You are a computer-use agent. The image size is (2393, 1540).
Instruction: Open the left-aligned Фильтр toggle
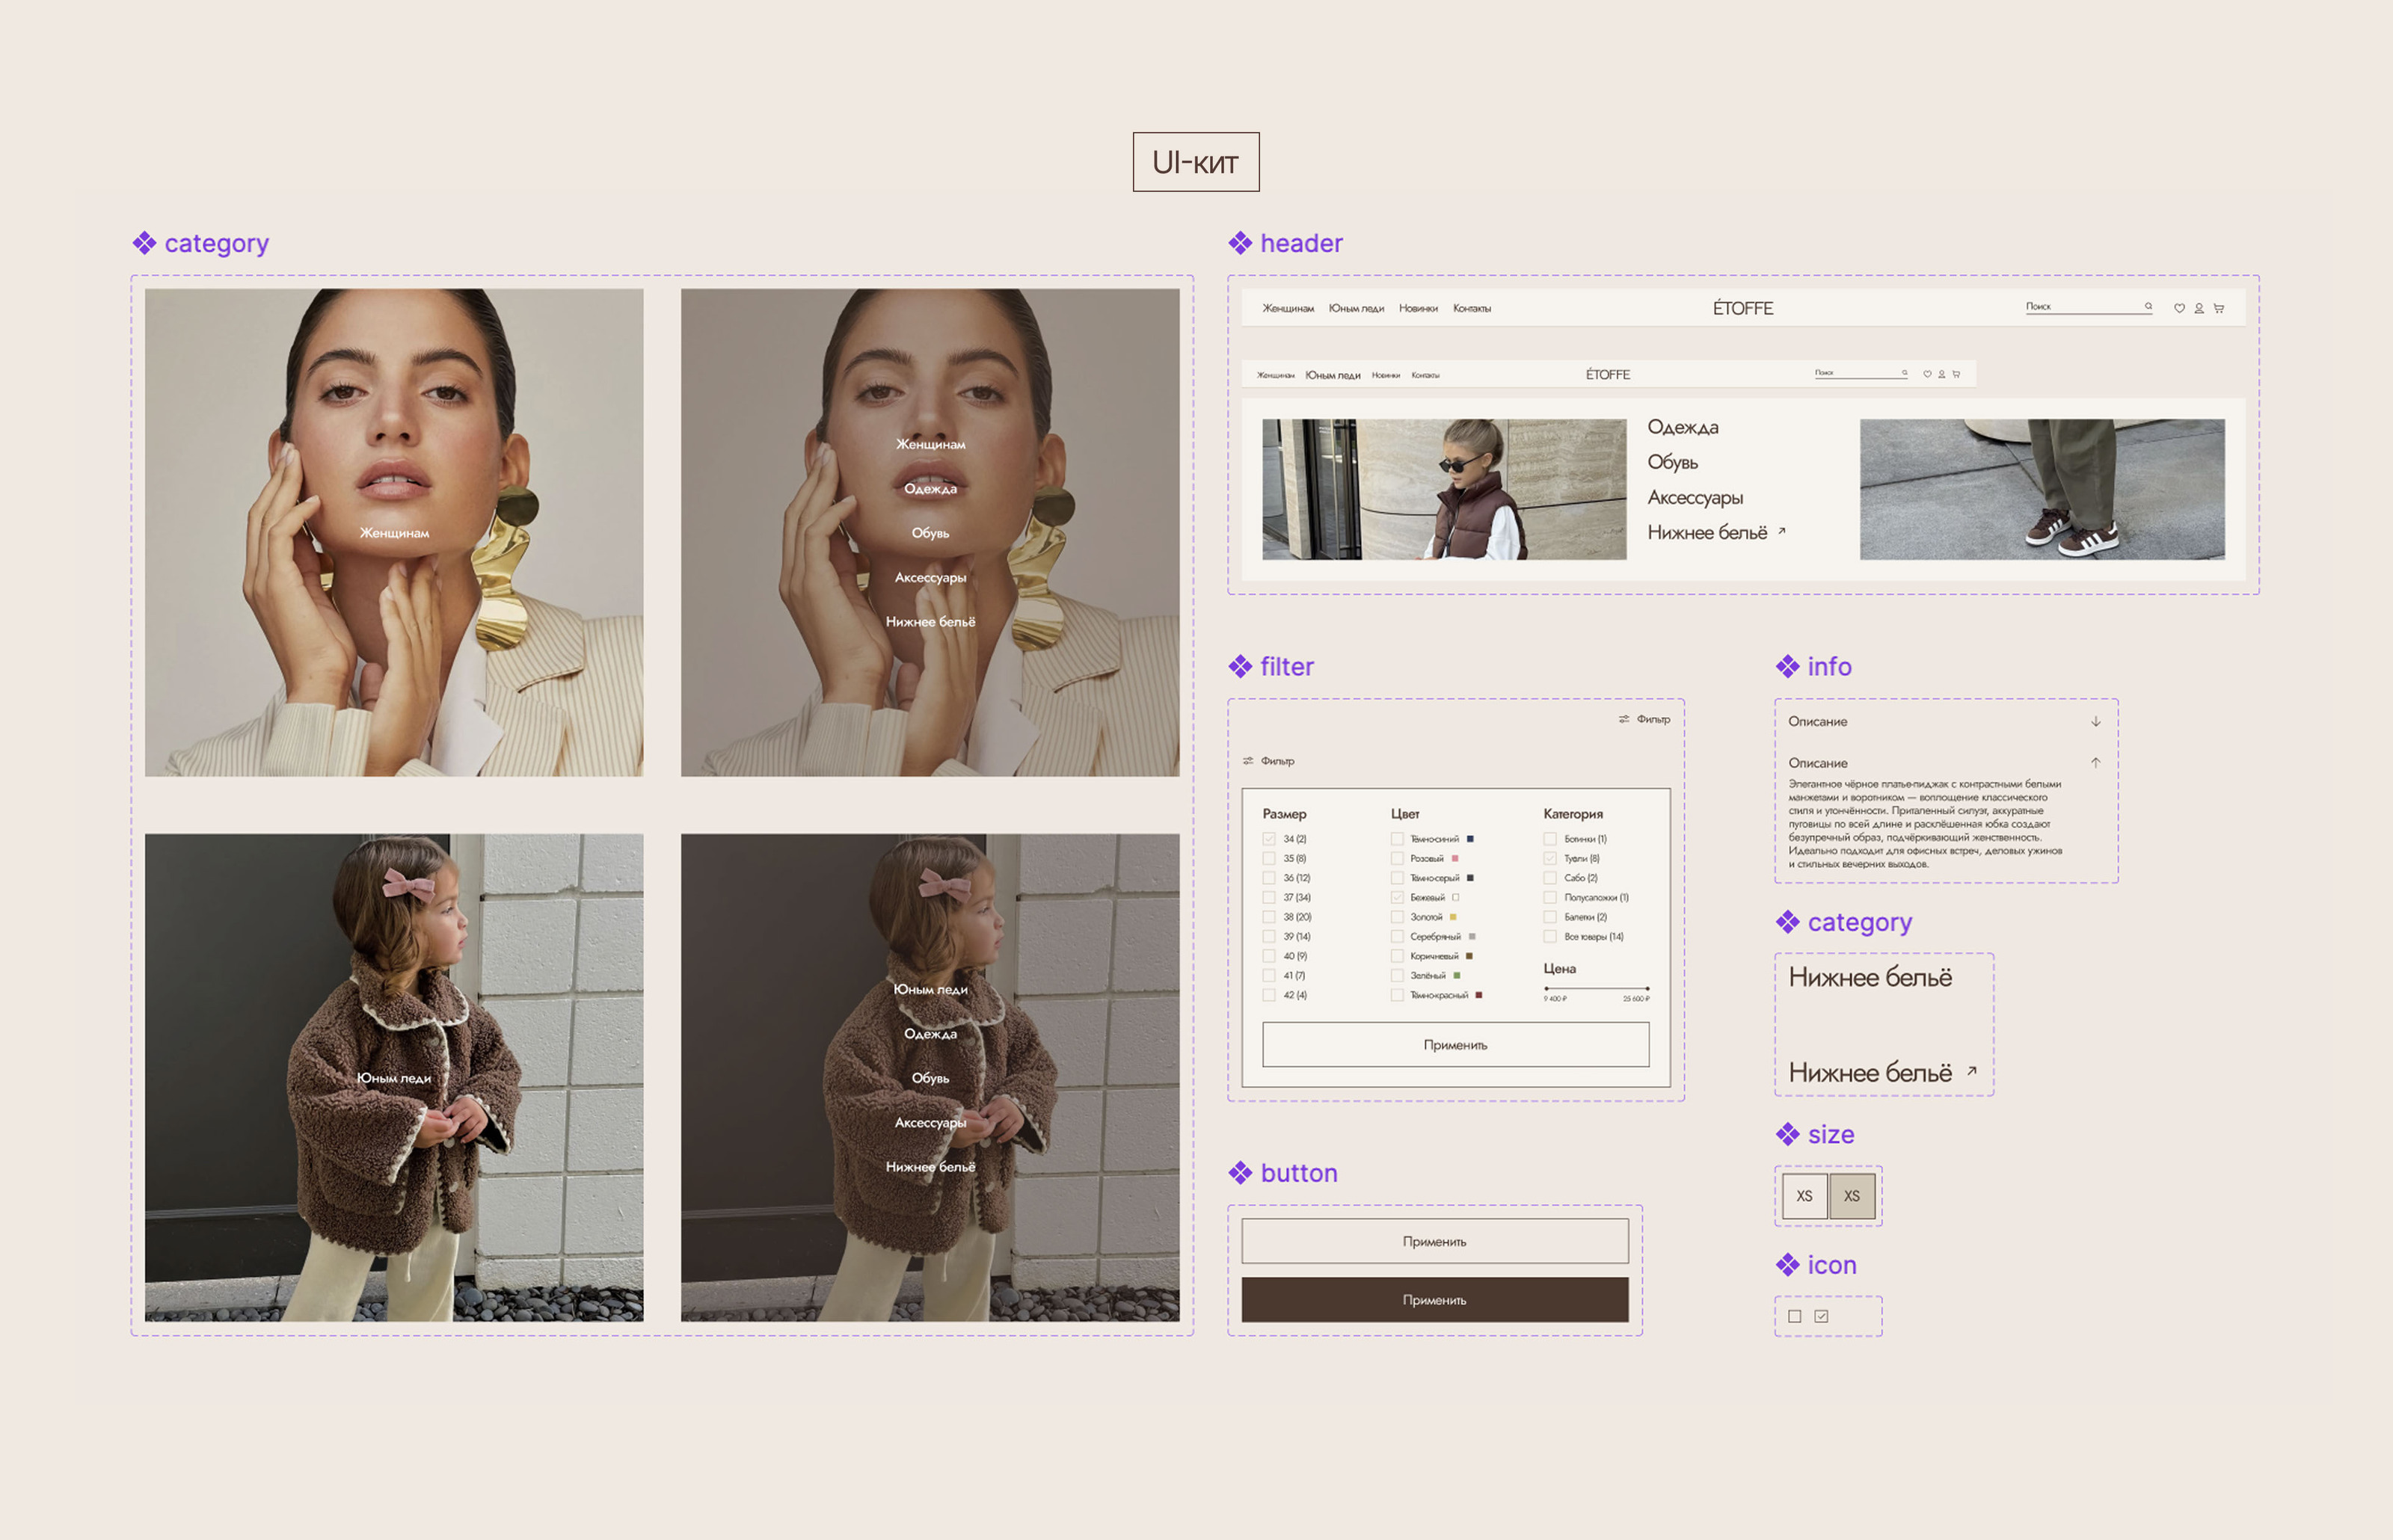coord(1268,762)
